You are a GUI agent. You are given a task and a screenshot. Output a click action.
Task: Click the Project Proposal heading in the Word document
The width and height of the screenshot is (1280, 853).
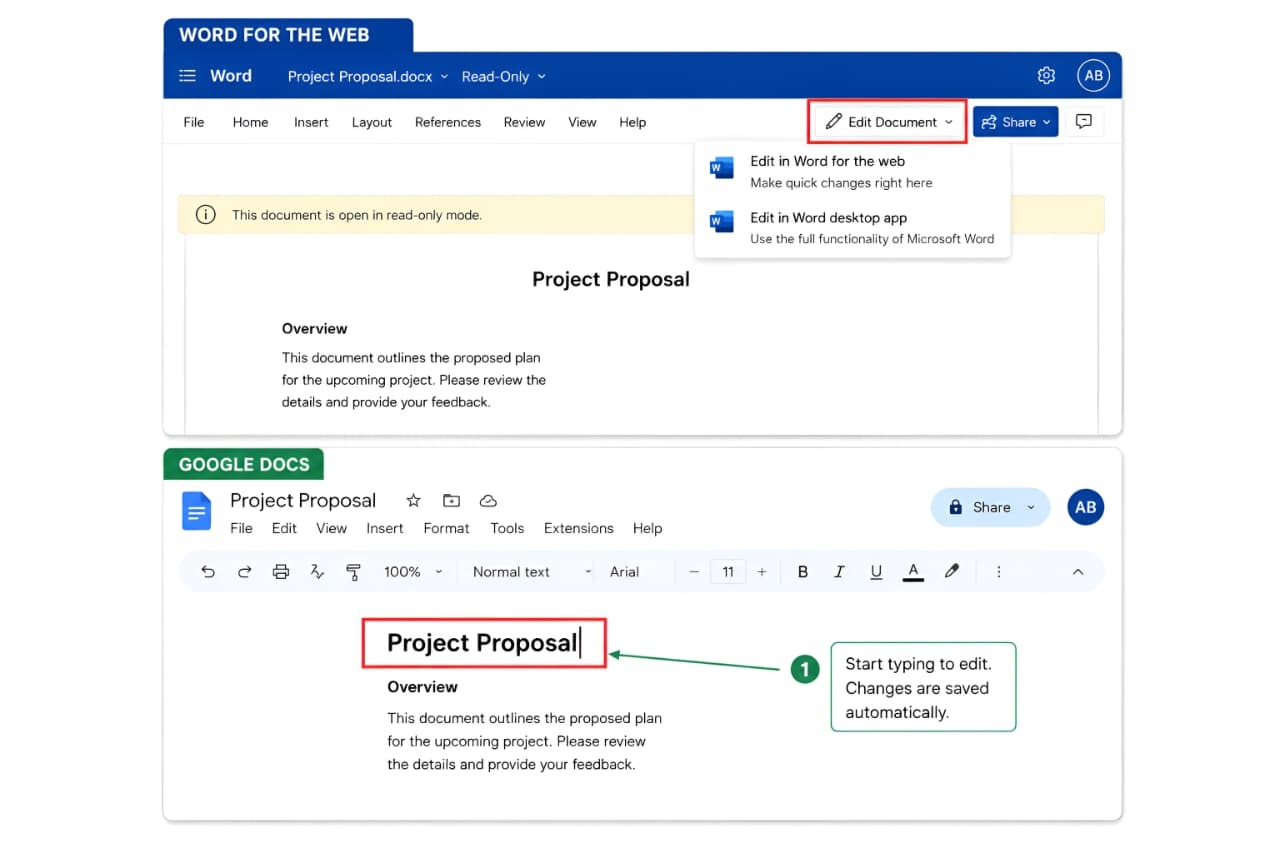click(x=611, y=279)
